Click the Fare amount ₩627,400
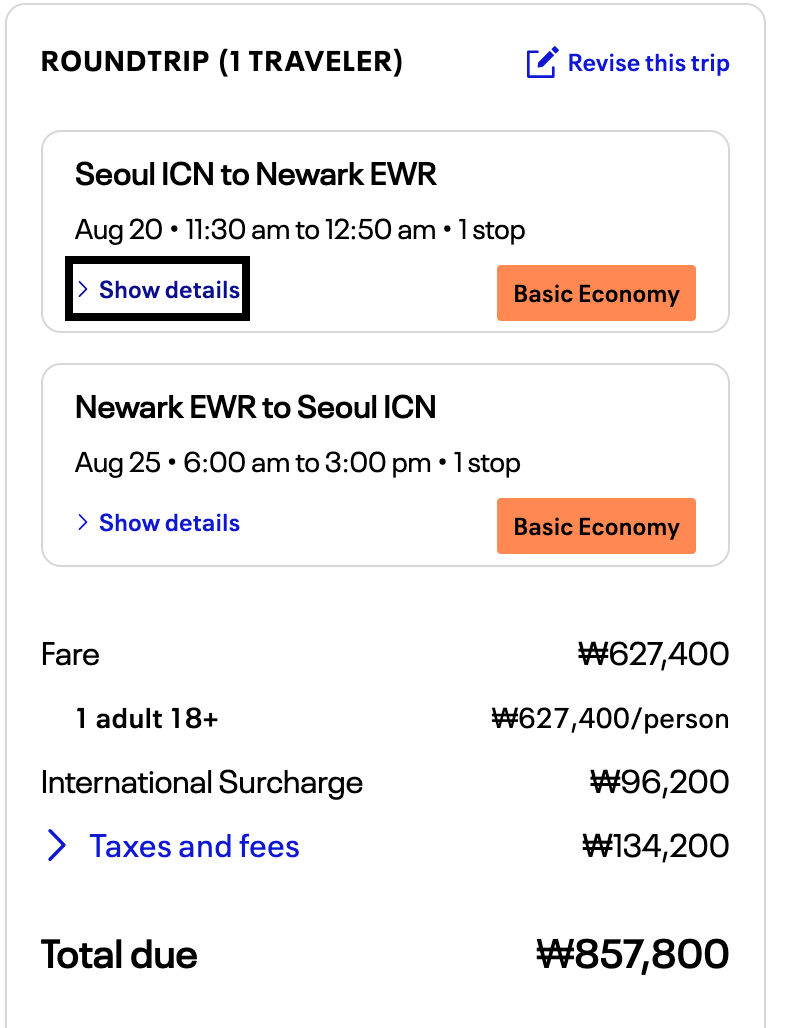 [x=654, y=655]
